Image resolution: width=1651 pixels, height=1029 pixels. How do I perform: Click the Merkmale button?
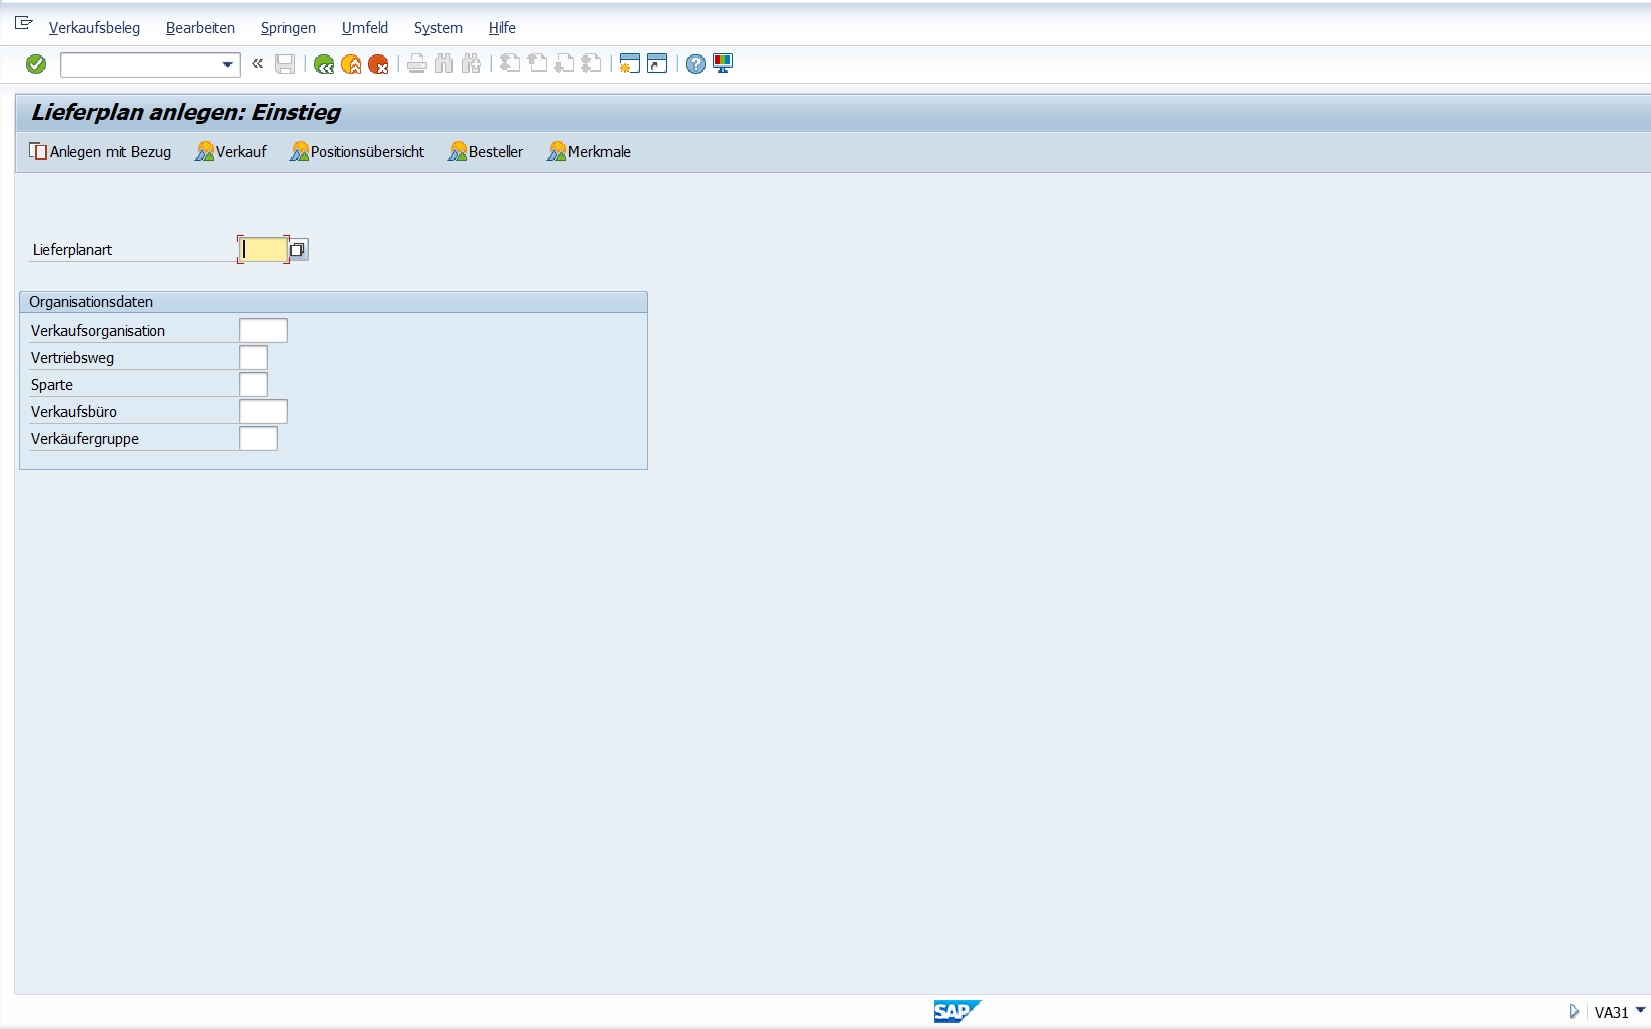589,152
